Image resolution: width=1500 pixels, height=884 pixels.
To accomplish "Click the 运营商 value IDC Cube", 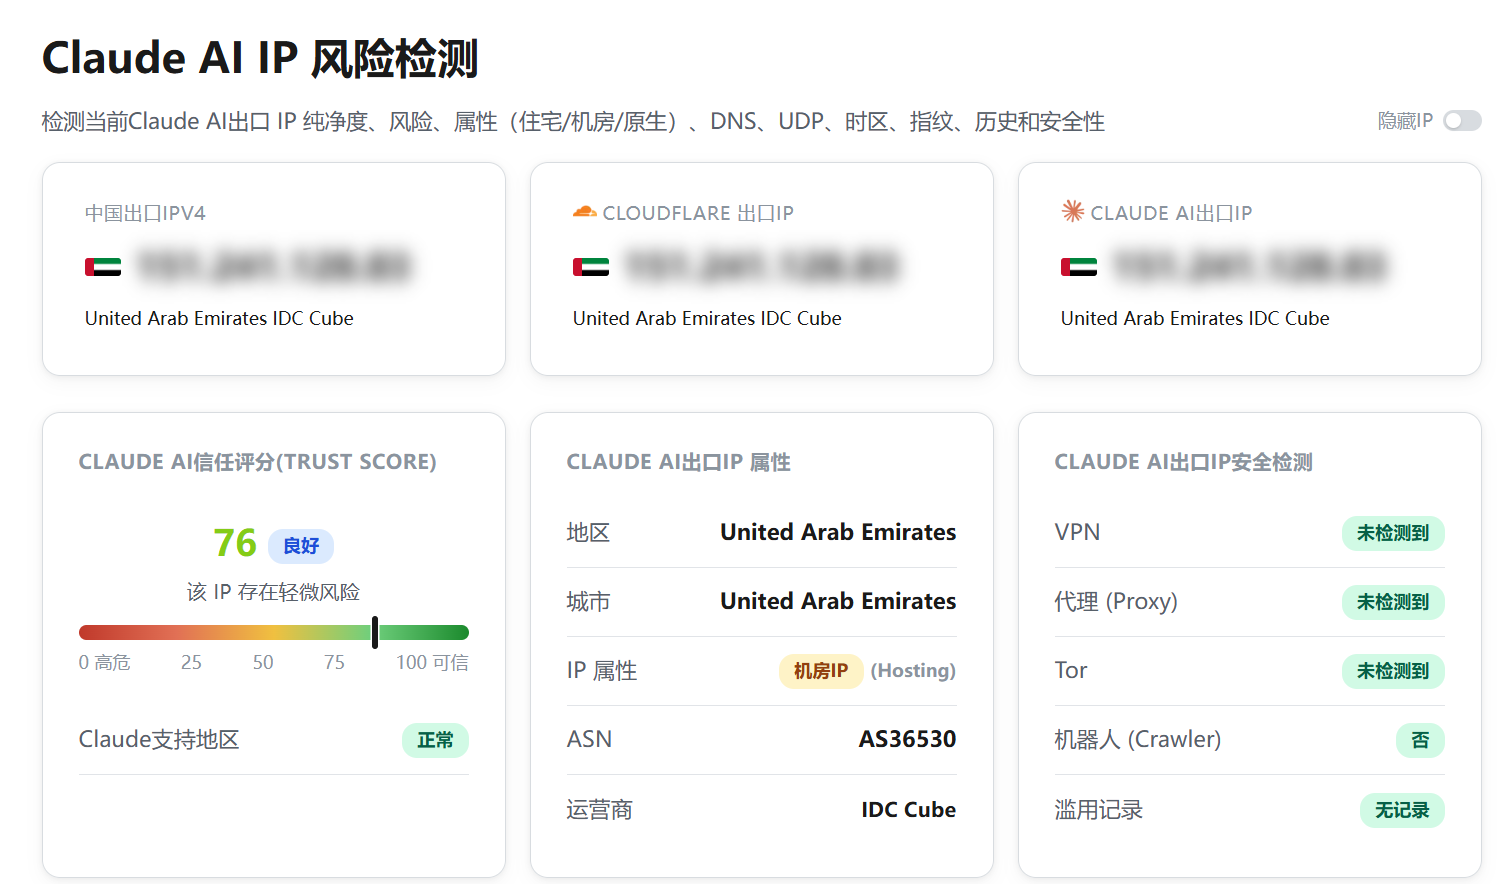I will point(908,810).
